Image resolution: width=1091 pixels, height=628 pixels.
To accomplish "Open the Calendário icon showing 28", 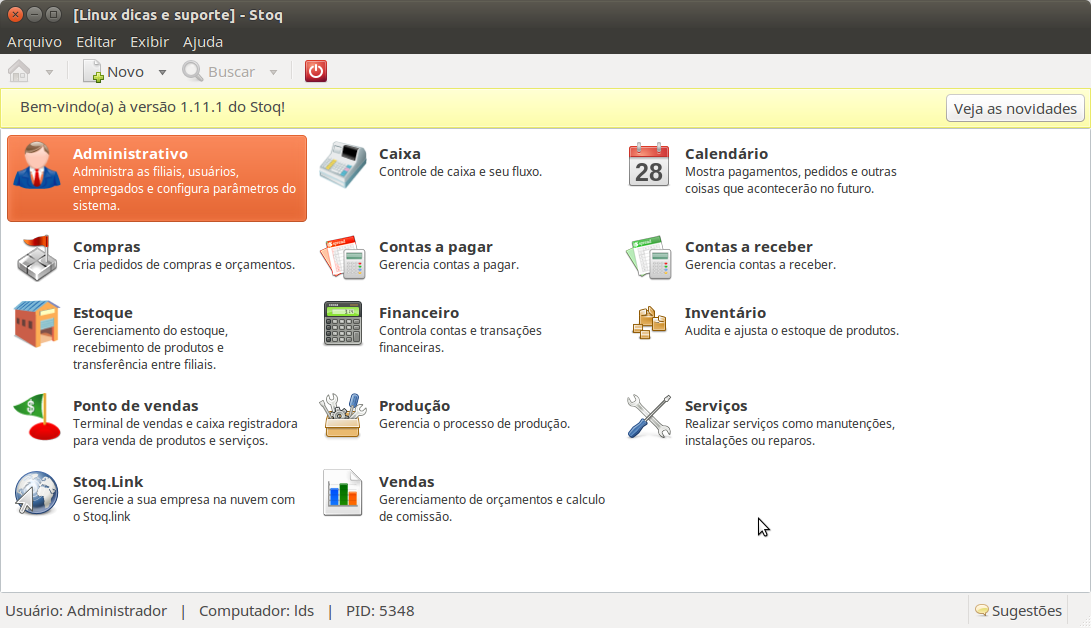I will pos(648,166).
